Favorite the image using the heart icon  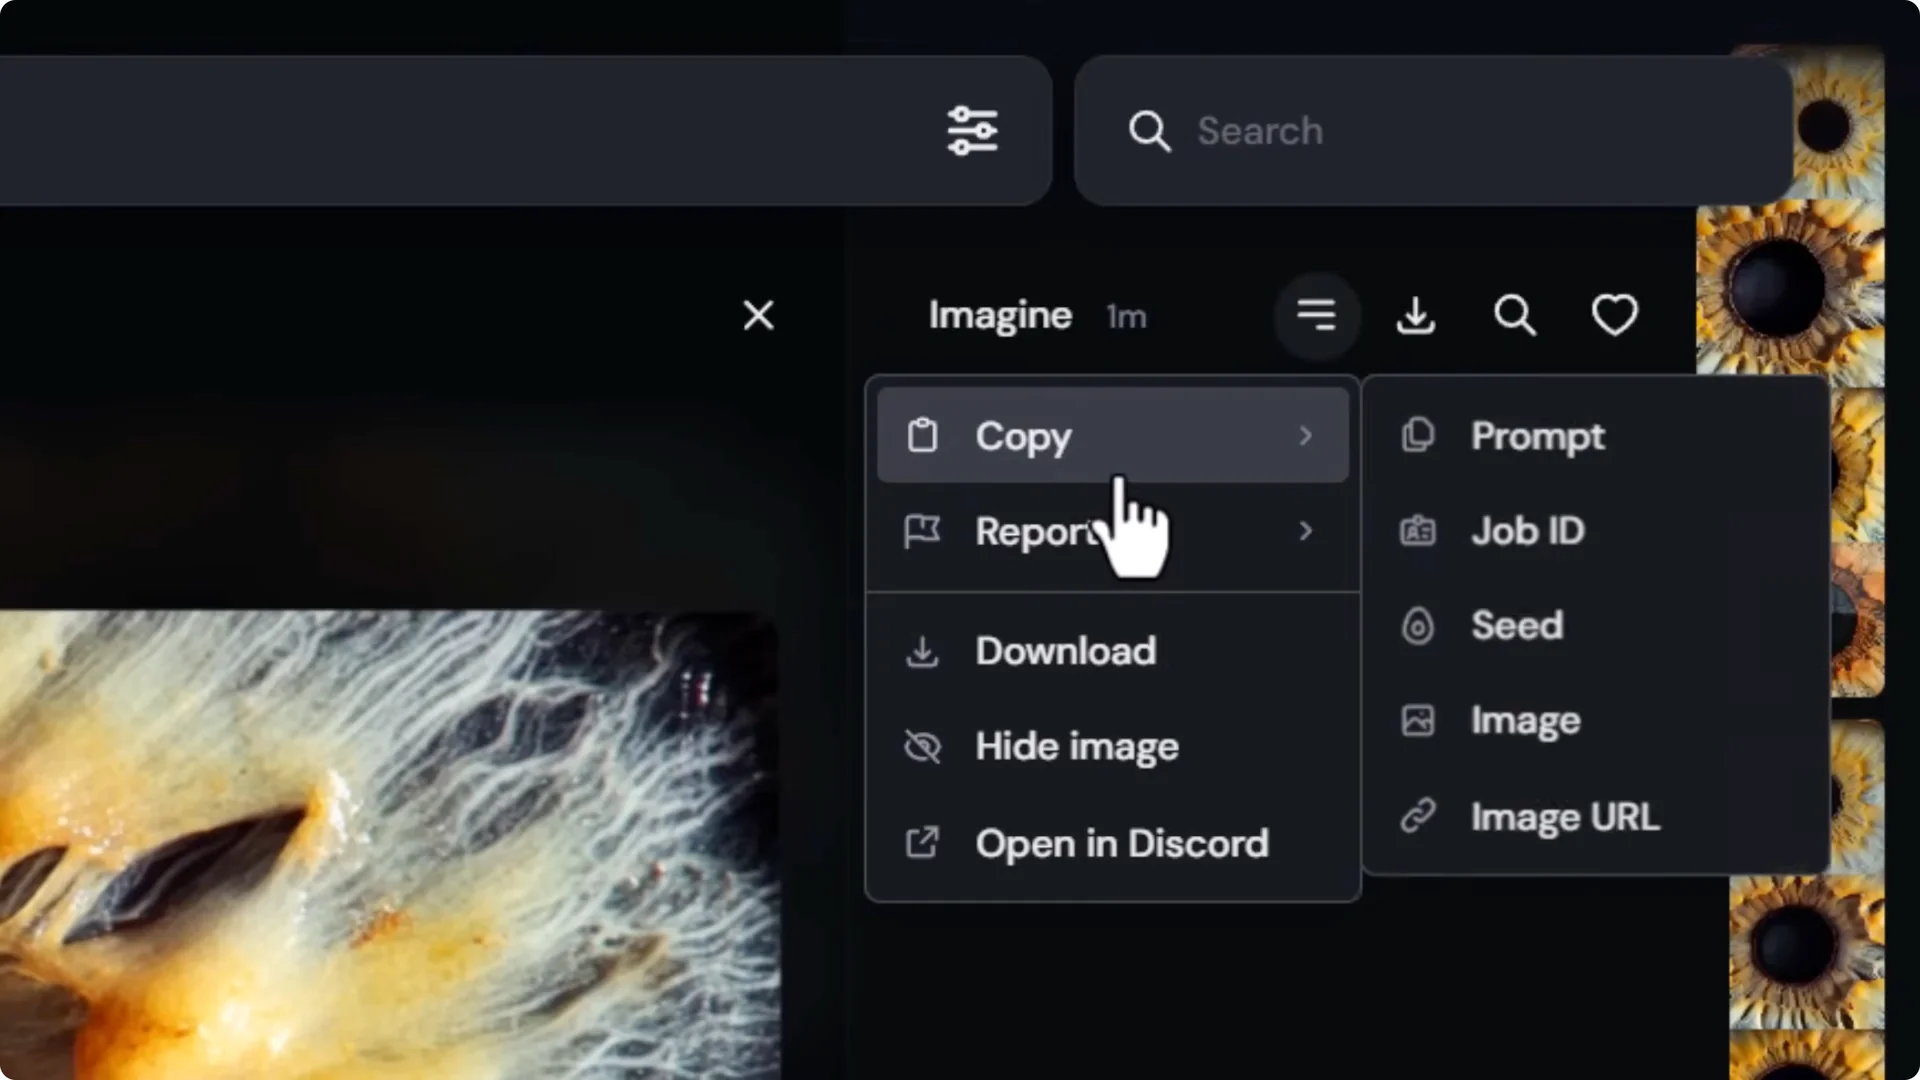[x=1614, y=315]
